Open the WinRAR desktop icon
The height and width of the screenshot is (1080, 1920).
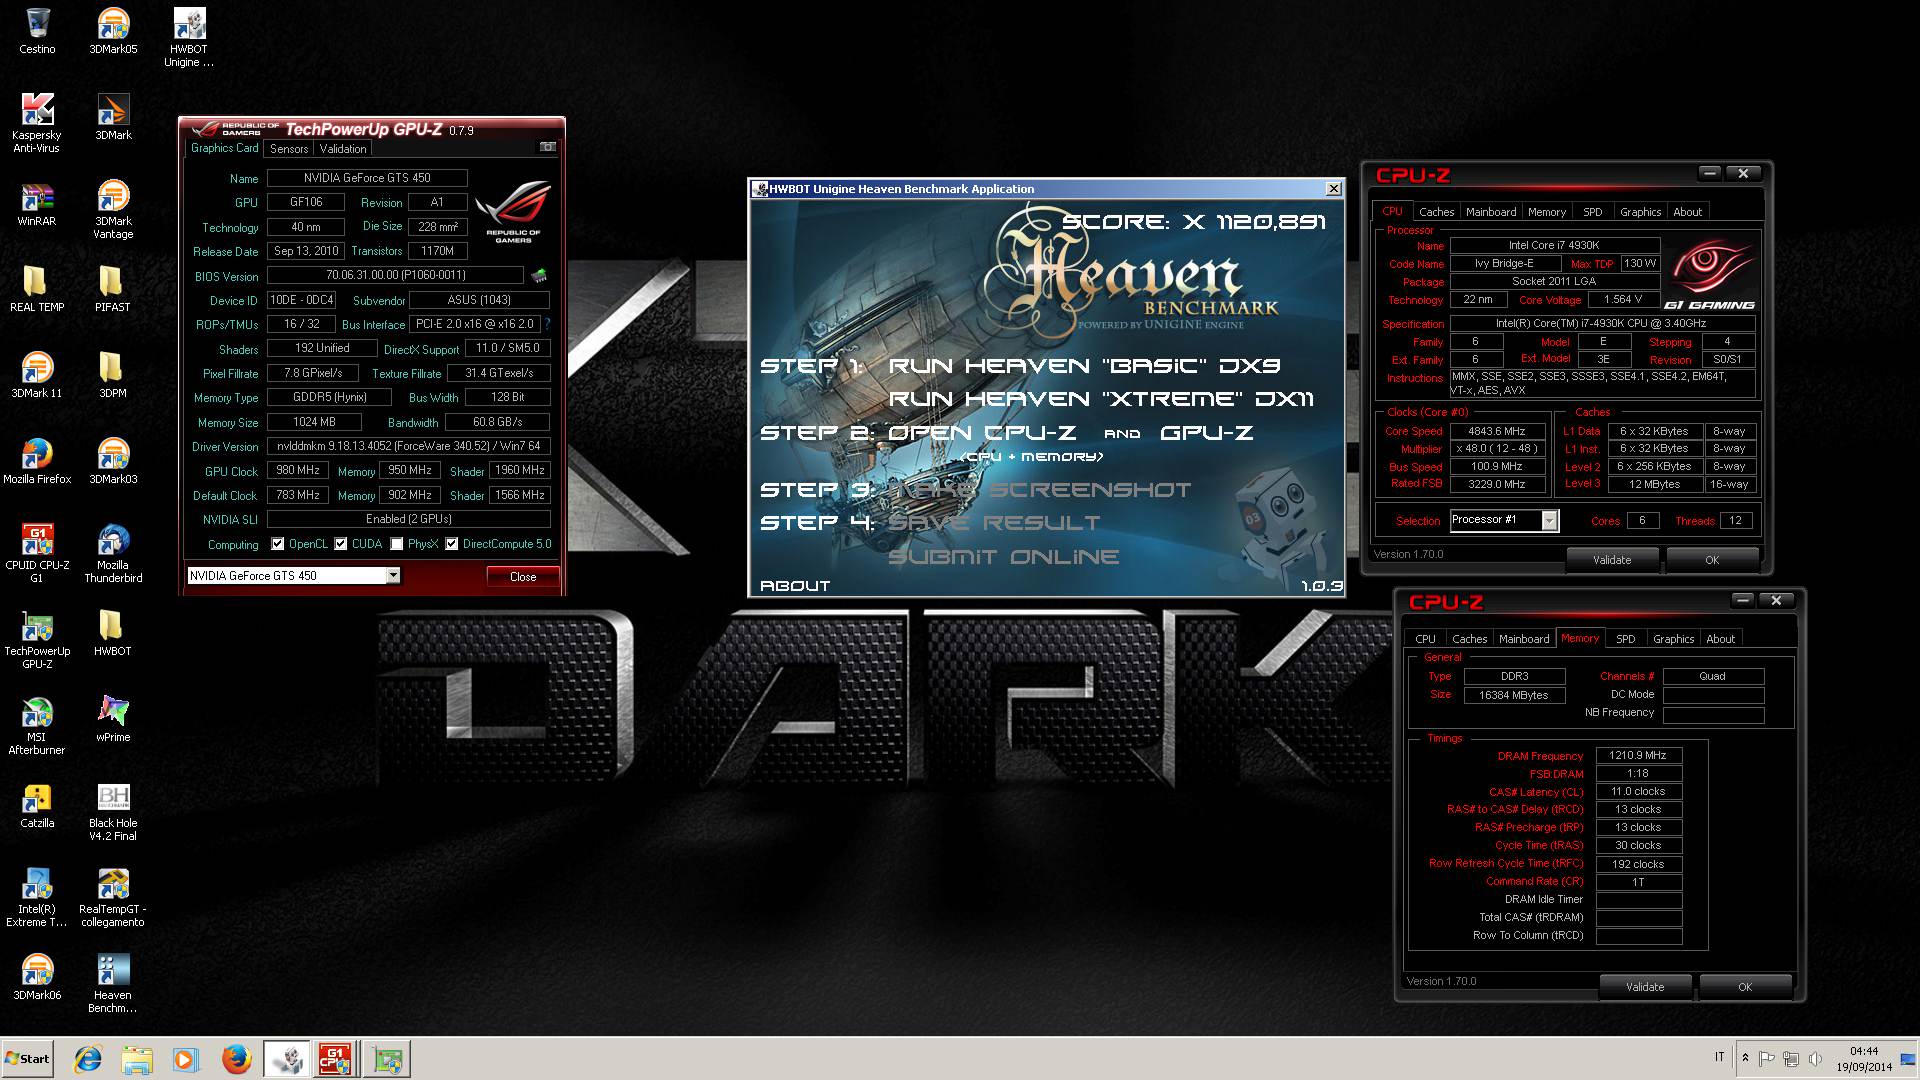(37, 203)
